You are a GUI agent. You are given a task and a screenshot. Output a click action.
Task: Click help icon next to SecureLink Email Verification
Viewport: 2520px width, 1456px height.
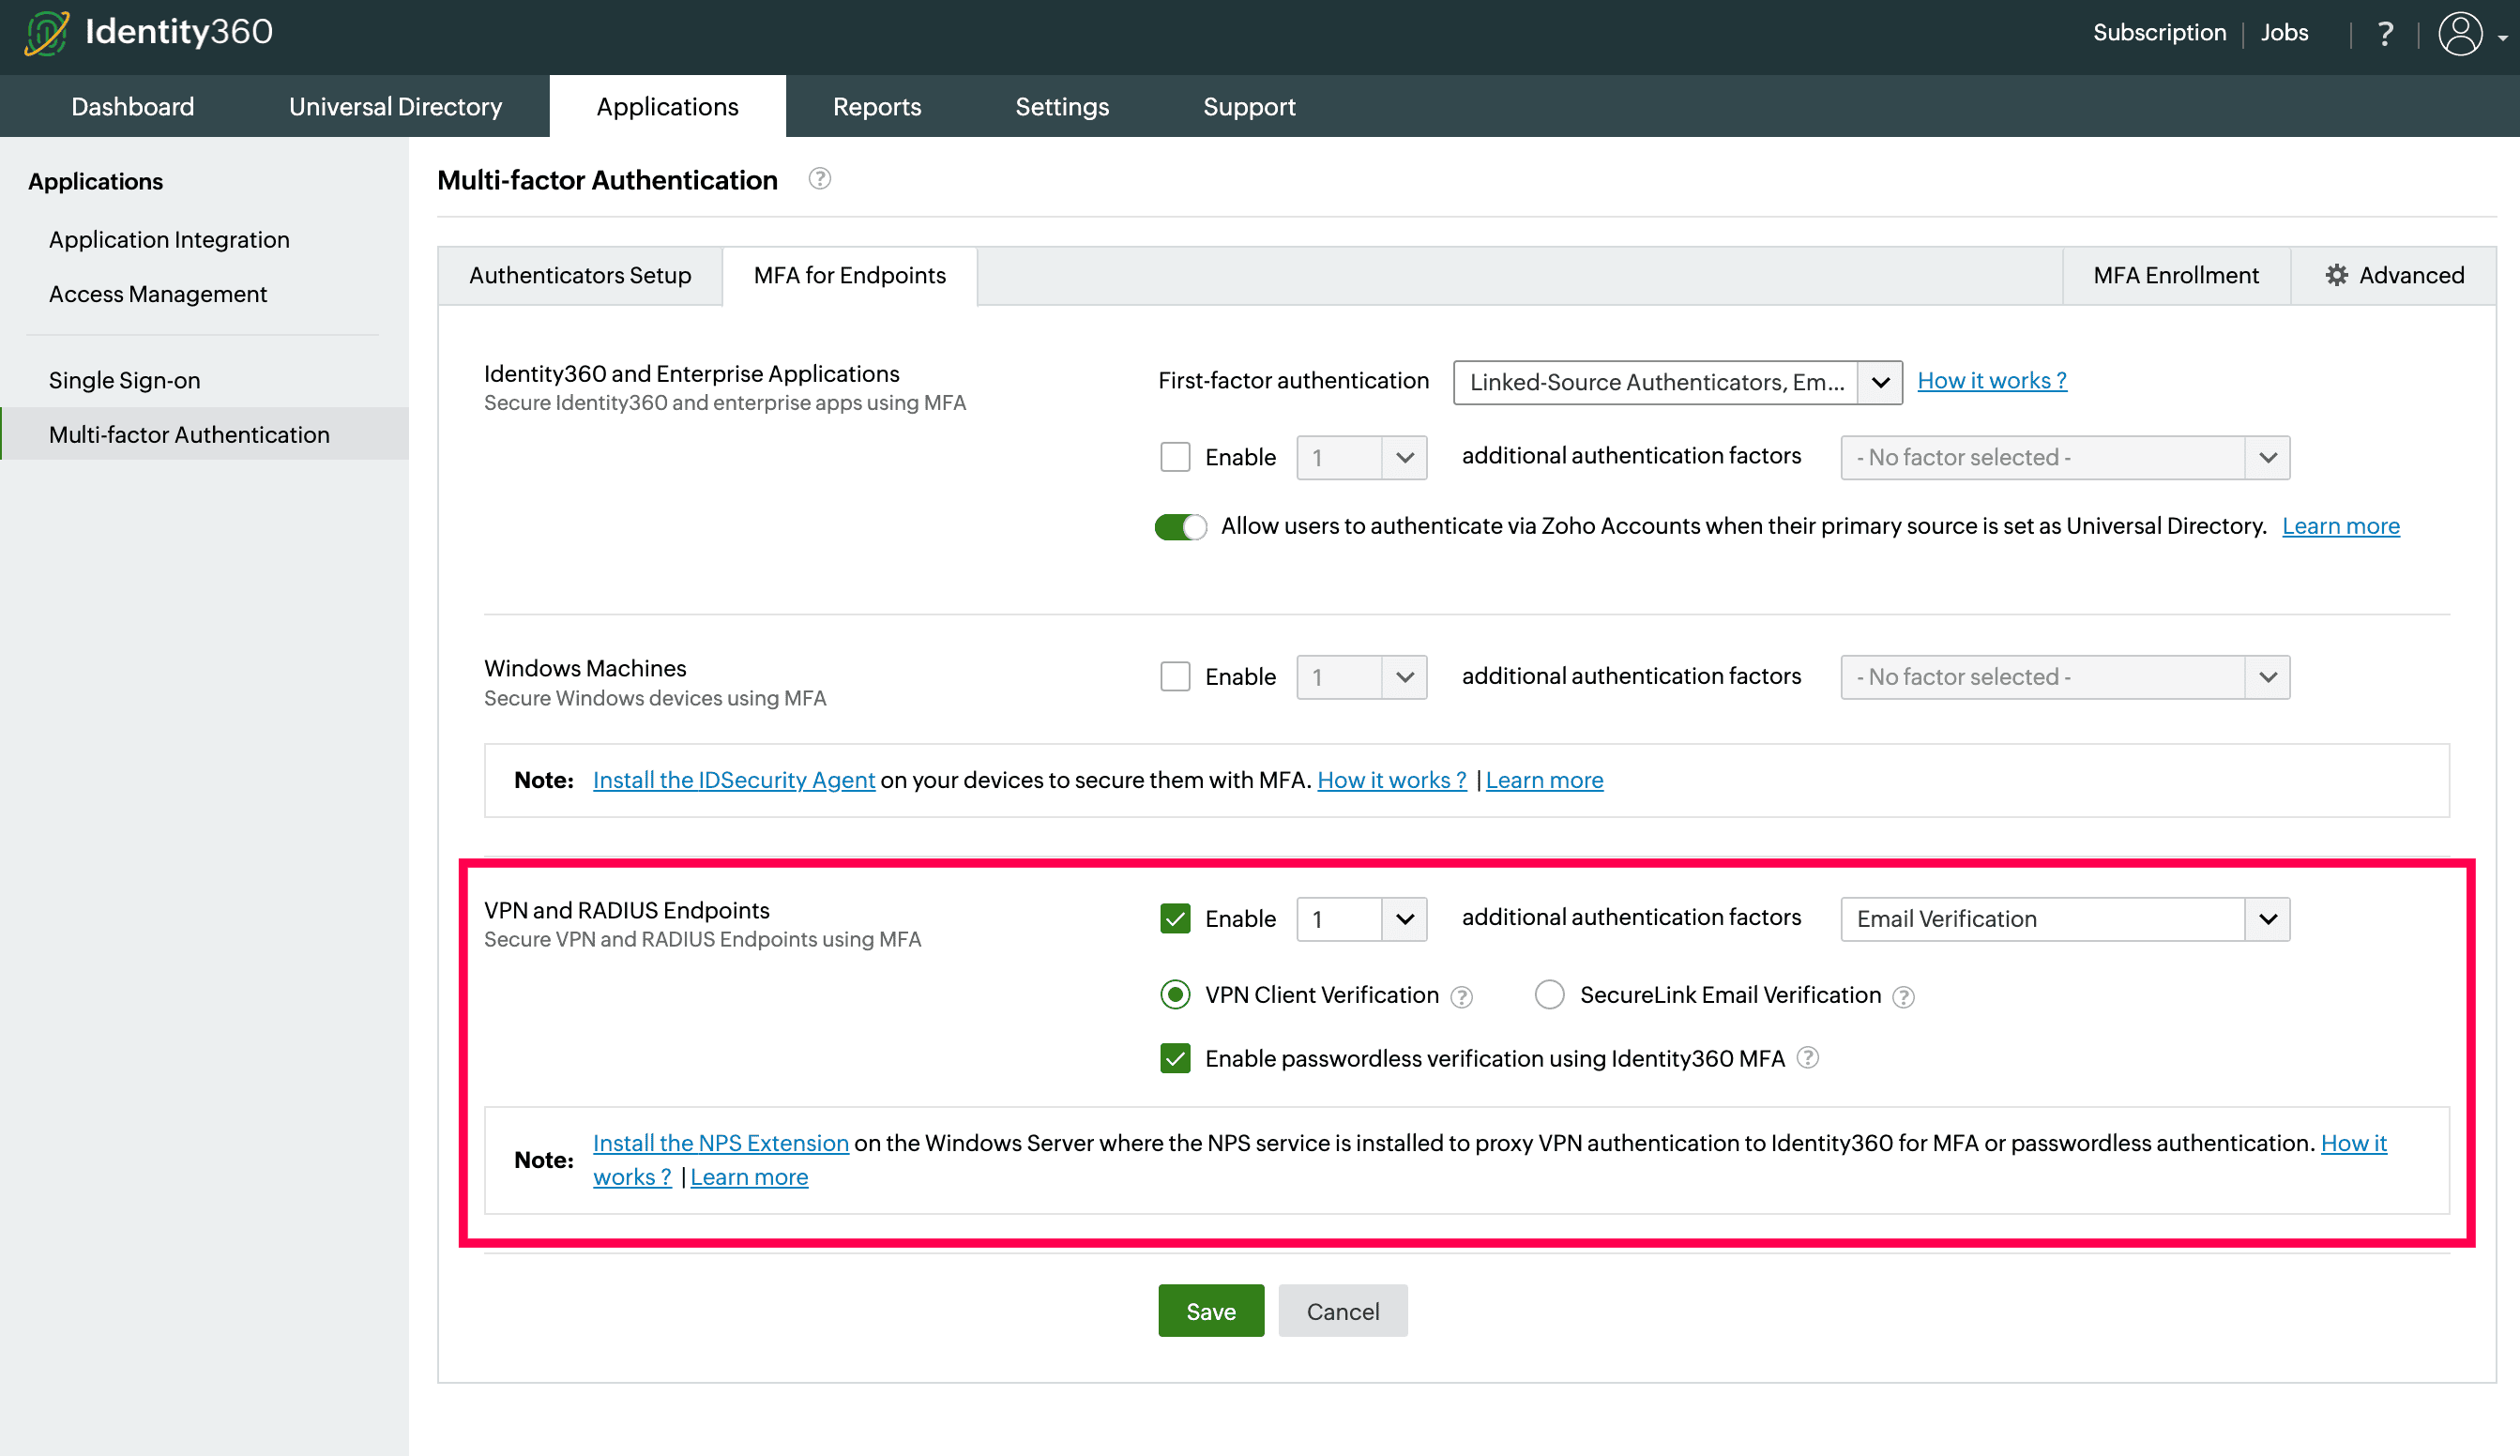1903,997
